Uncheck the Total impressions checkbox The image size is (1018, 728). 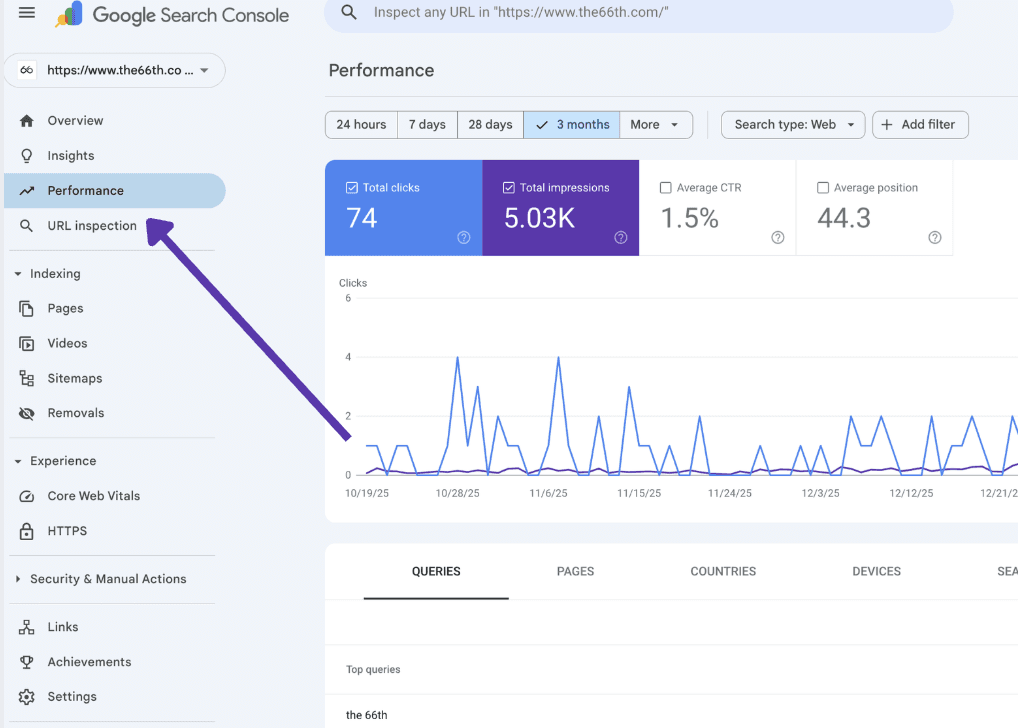coord(509,188)
